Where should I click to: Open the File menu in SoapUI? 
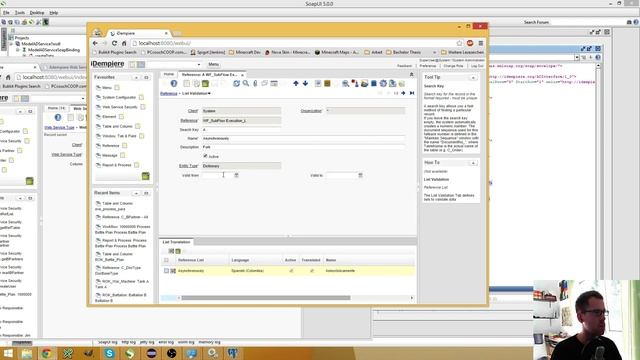tap(6, 13)
